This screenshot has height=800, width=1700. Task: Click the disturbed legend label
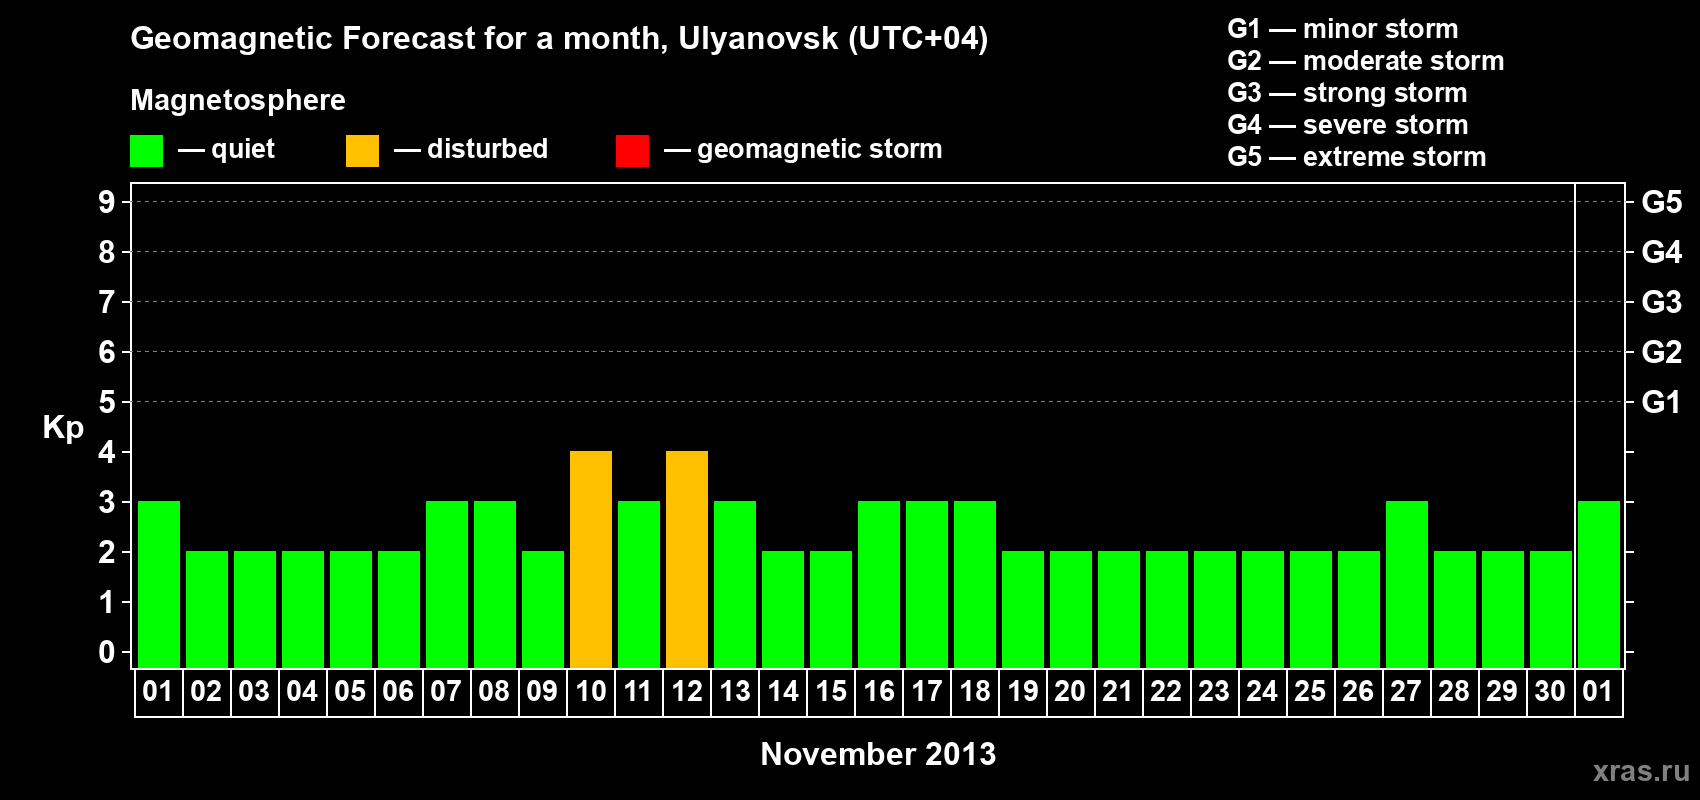coord(488,149)
